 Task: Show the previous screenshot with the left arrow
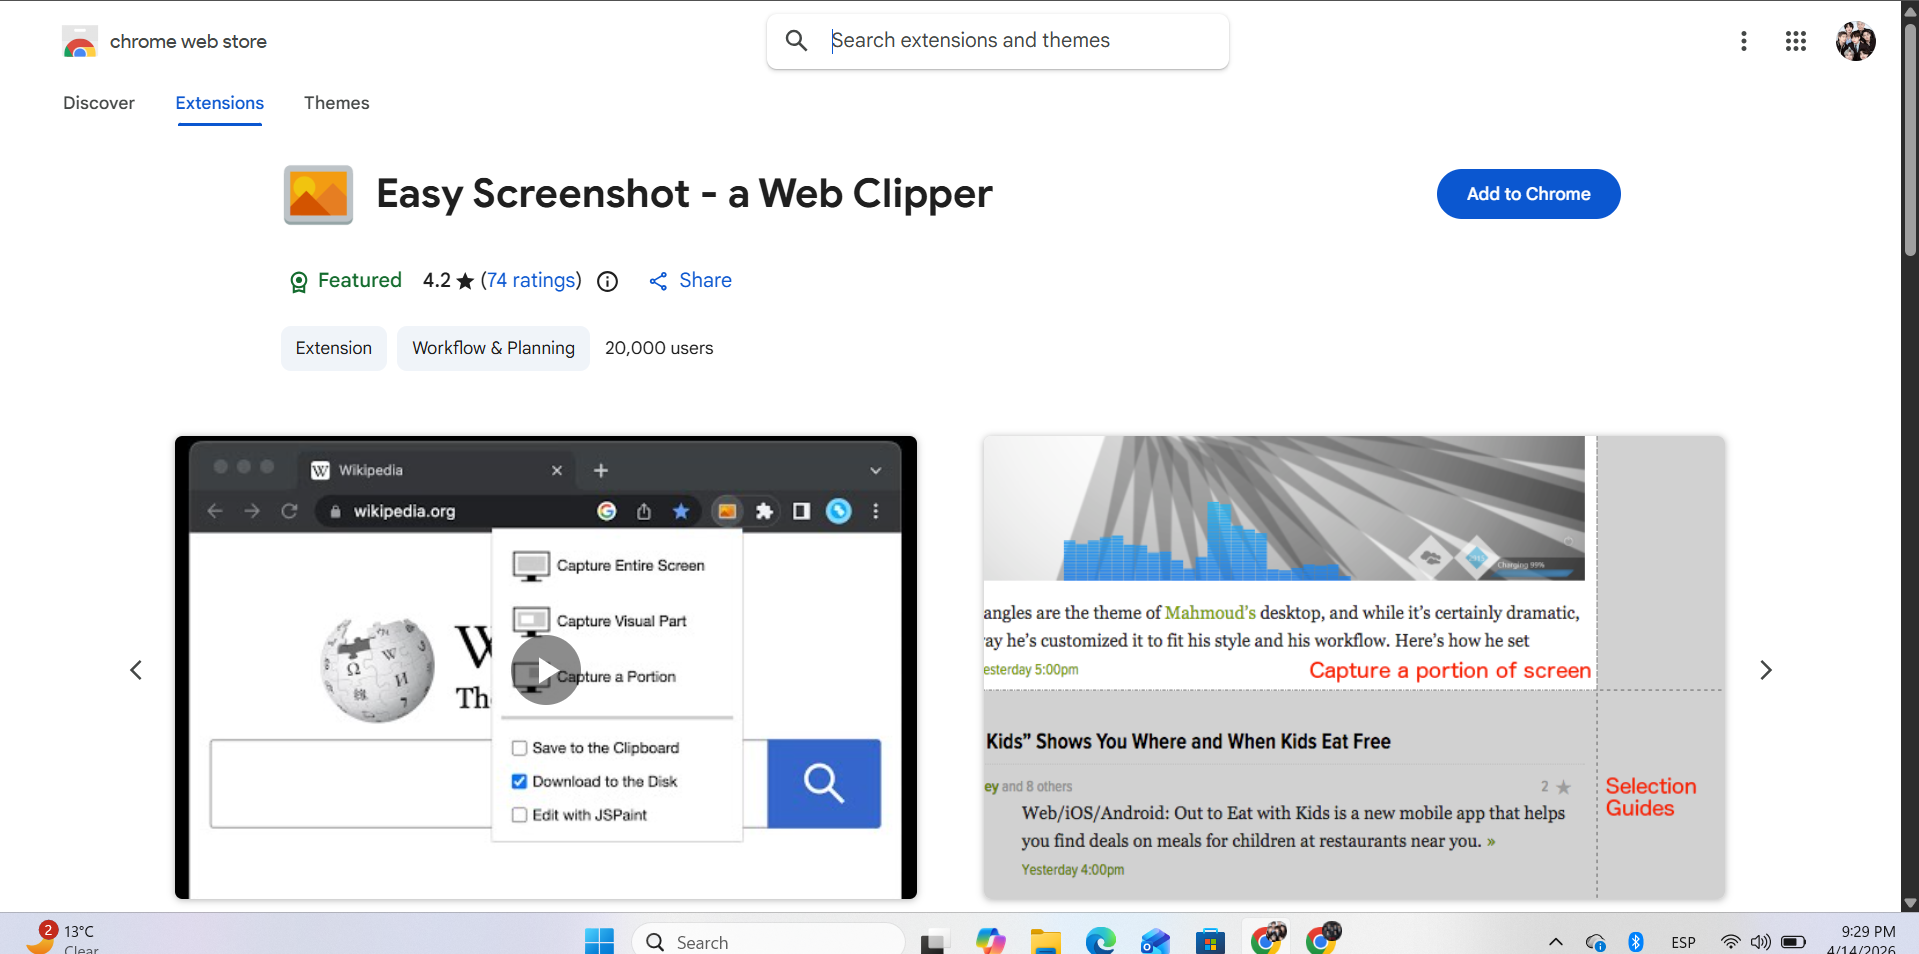[x=136, y=670]
